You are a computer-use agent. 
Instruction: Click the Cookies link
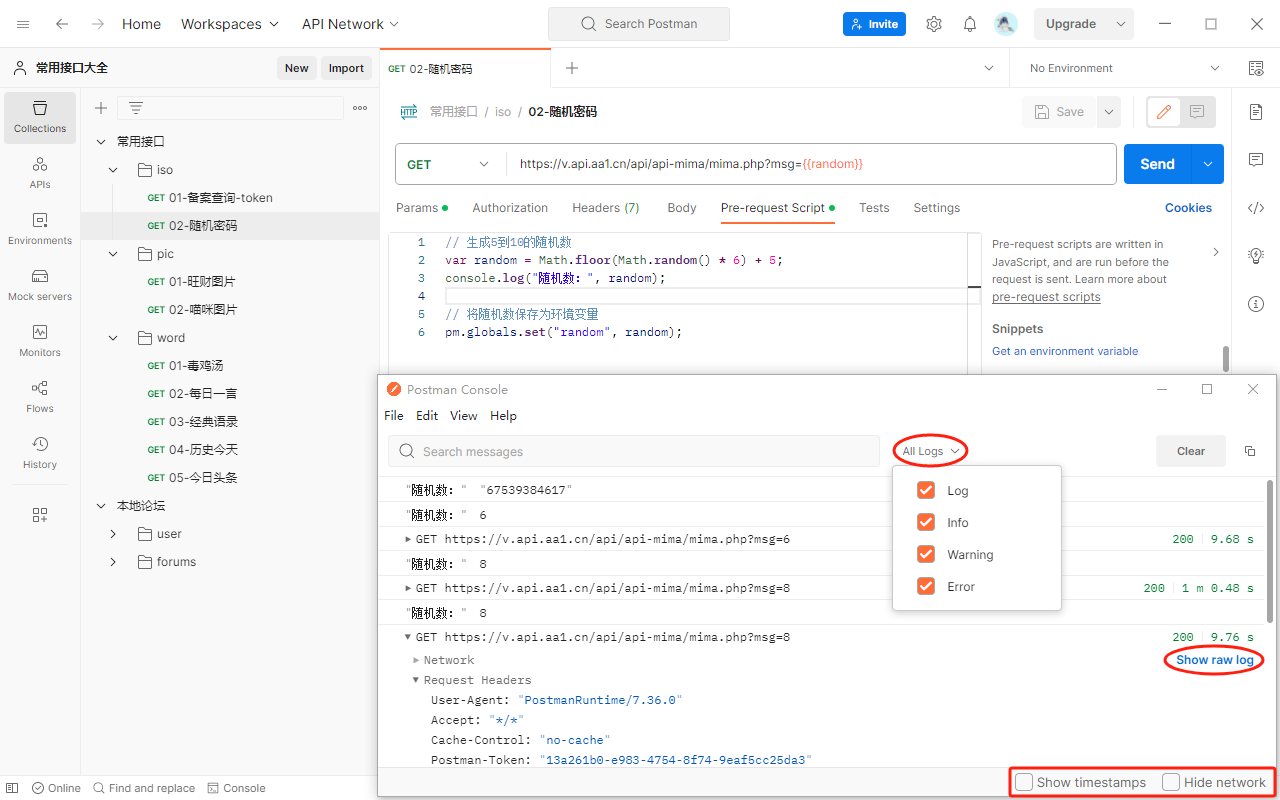1188,208
